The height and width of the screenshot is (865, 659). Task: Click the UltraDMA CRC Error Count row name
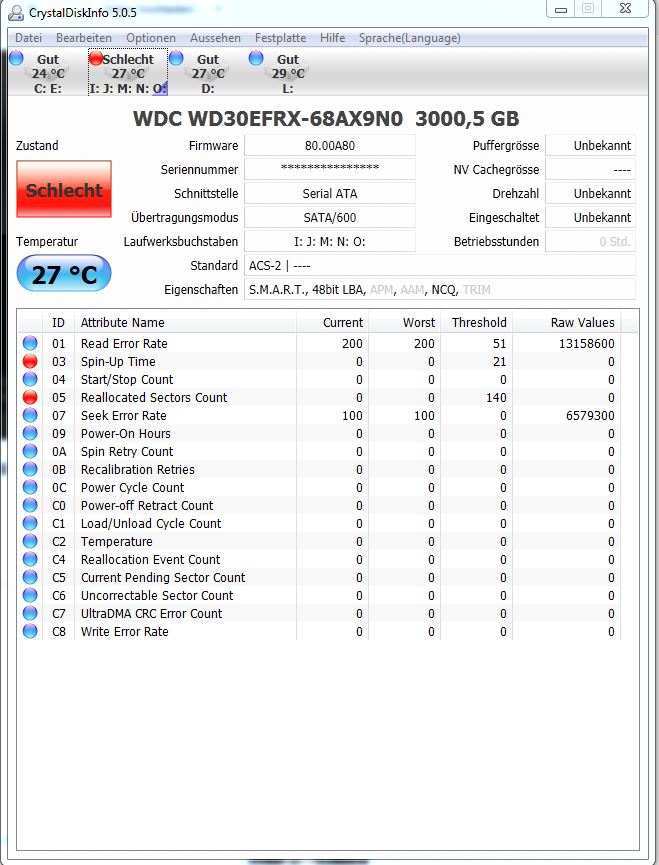click(152, 613)
